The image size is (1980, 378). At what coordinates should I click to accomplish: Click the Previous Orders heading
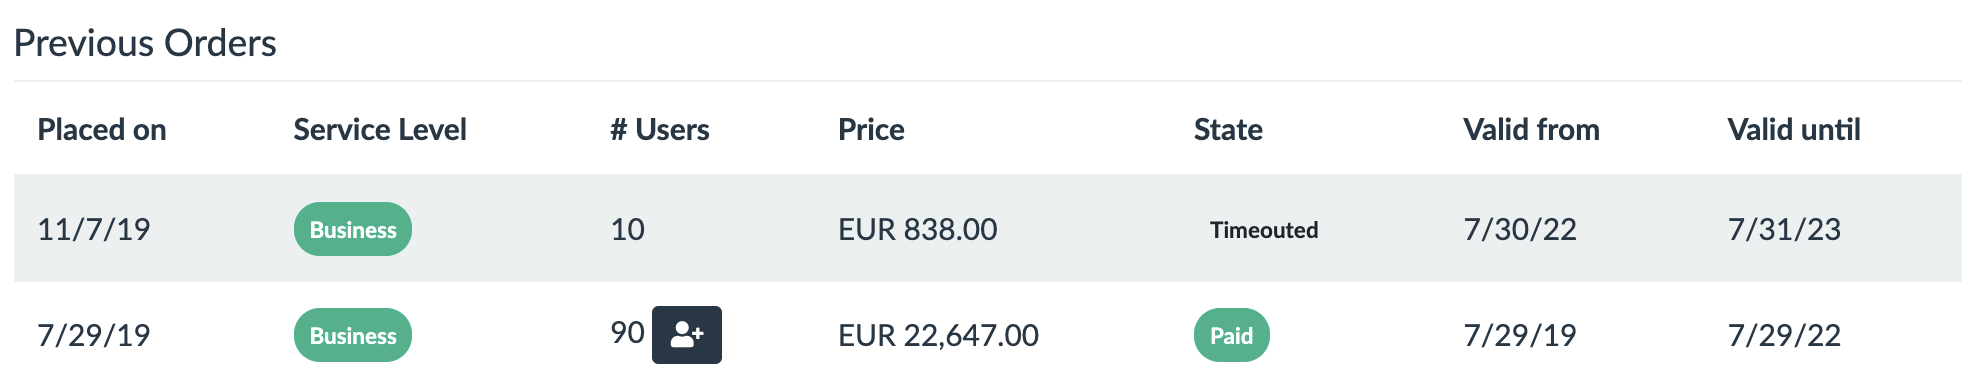point(145,43)
